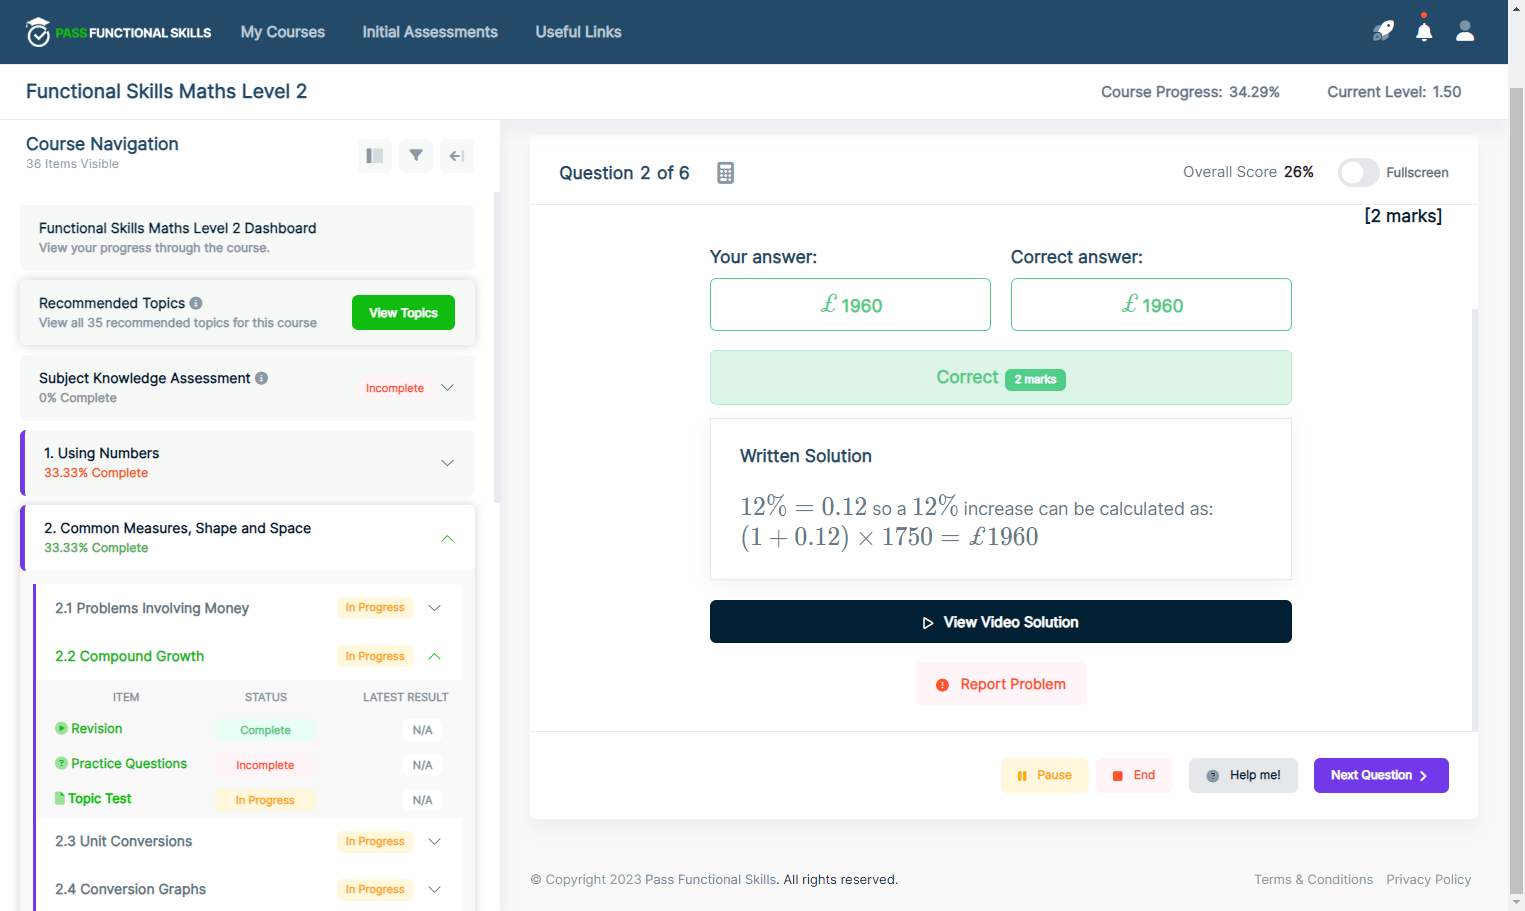Click the In Progress badge for Topic Test

coord(265,801)
